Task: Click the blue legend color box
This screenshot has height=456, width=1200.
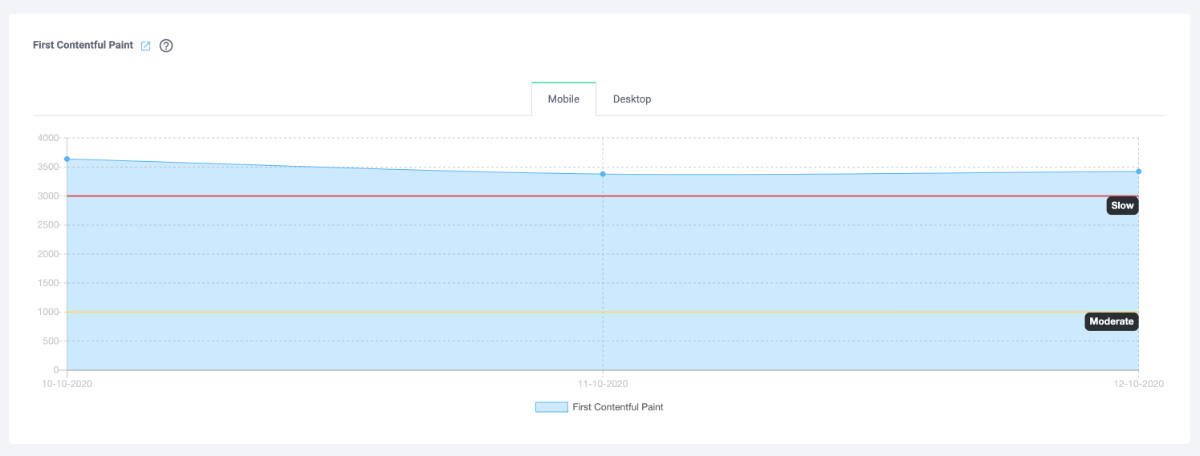Action: [551, 407]
